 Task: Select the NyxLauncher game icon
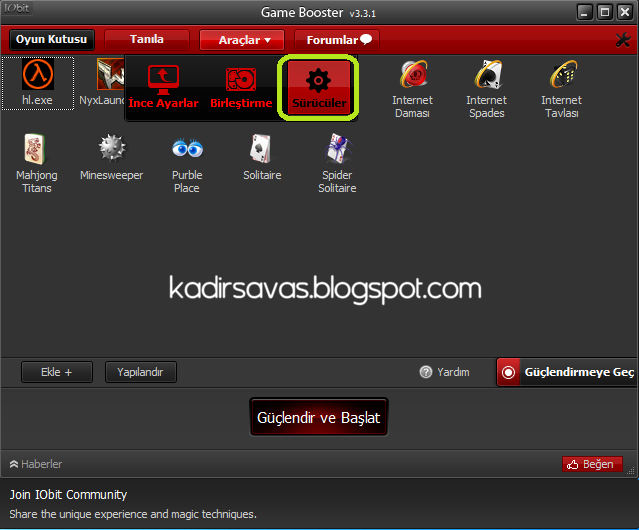click(x=102, y=83)
